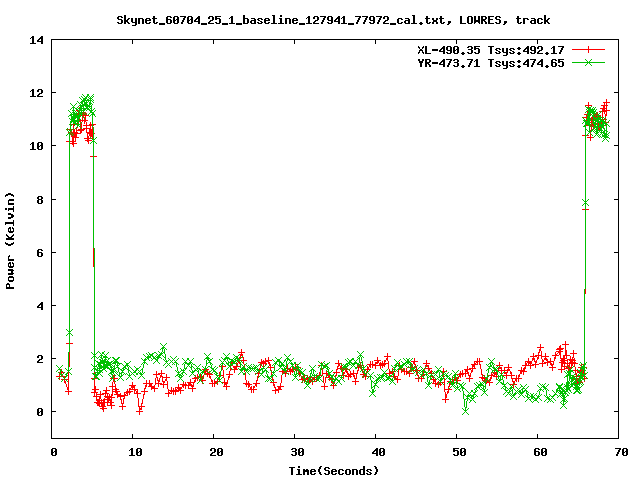The width and height of the screenshot is (640, 480).
Task: Click x-axis tick label 50
Action: pos(459,452)
